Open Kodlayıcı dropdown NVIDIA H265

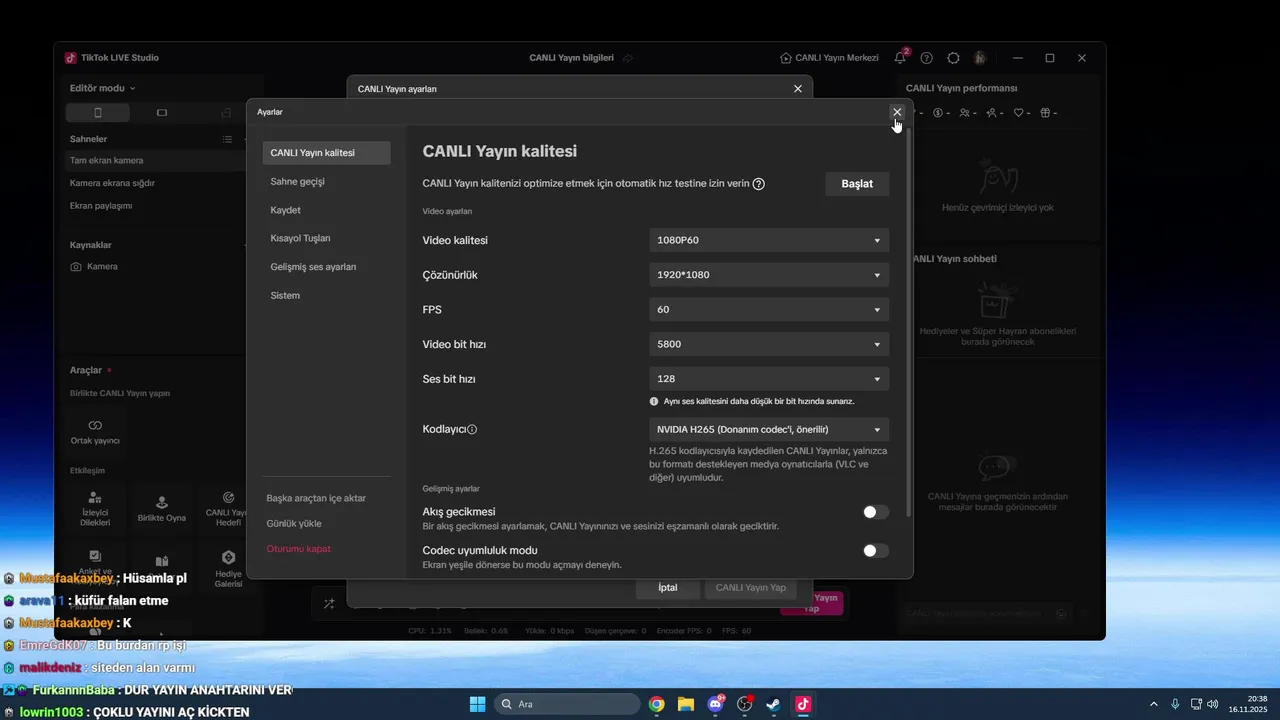[769, 429]
